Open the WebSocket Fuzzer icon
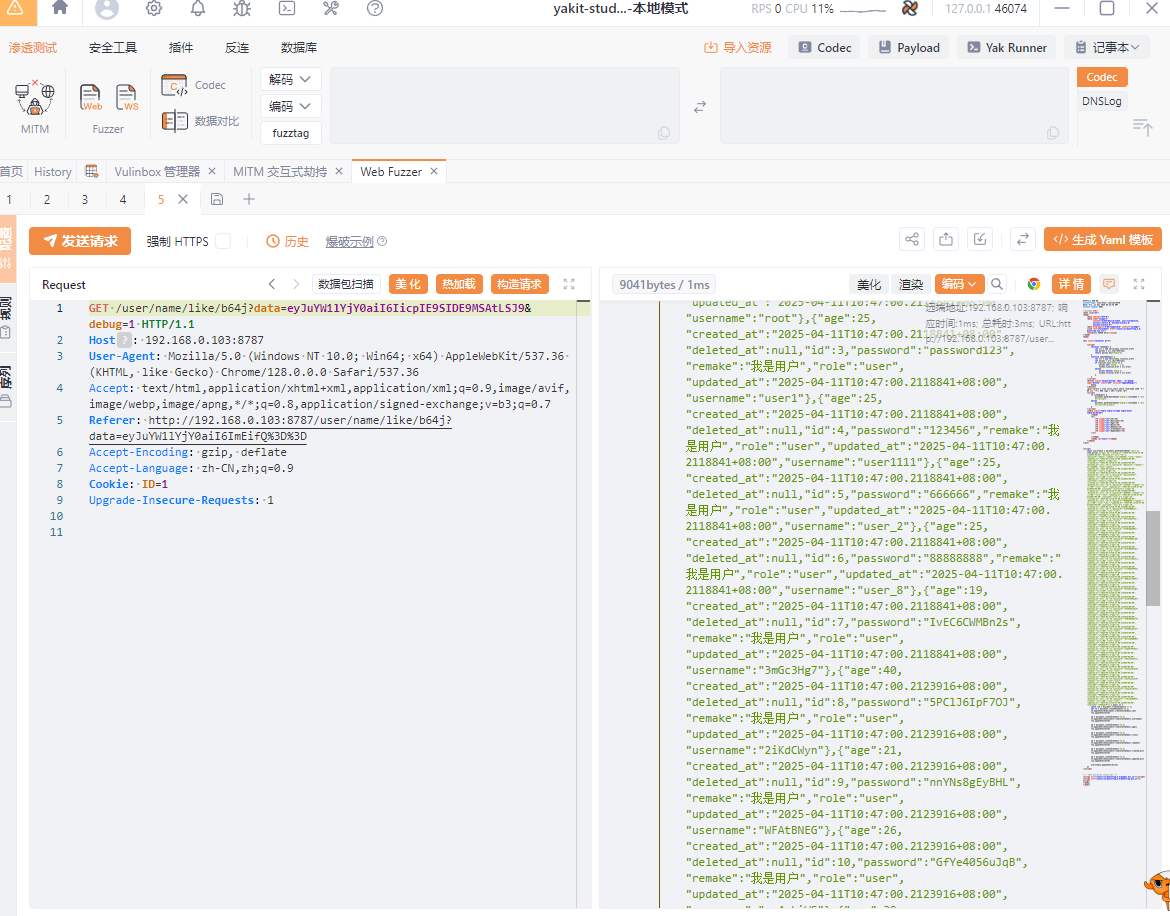The height and width of the screenshot is (916, 1170). pos(127,97)
